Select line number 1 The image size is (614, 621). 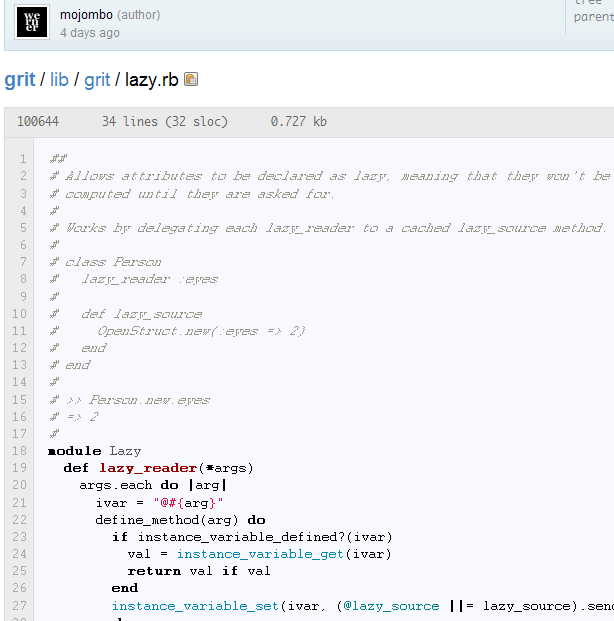pyautogui.click(x=23, y=159)
